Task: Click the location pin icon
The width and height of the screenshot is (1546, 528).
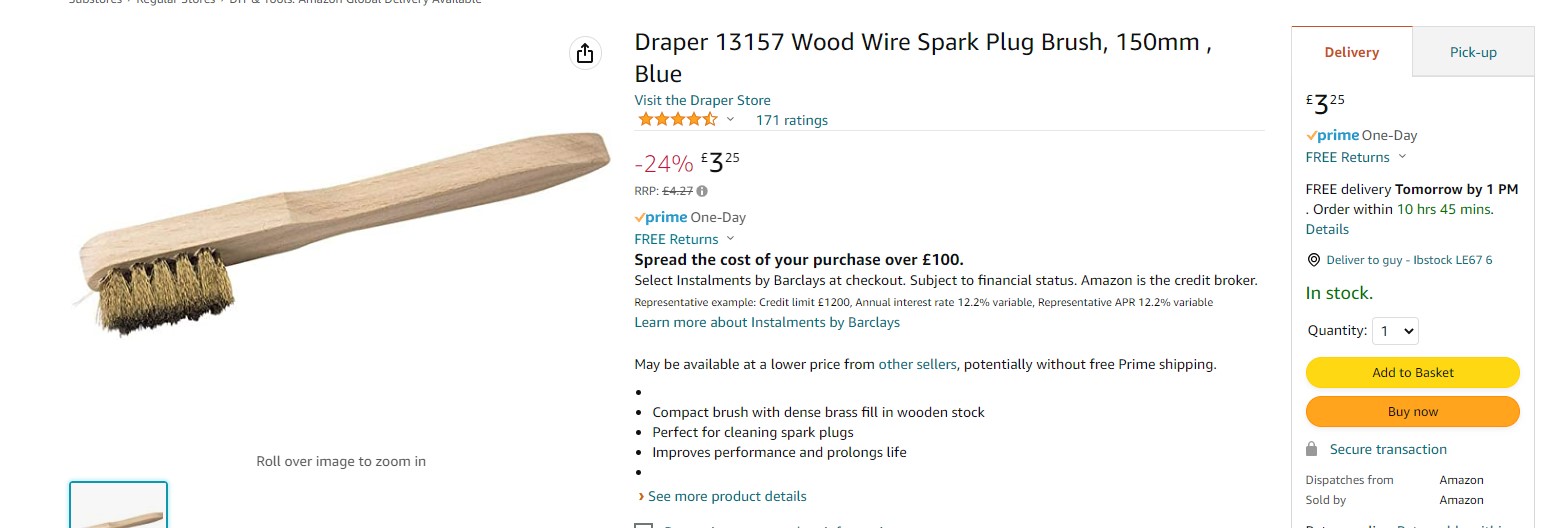Action: coord(1314,260)
